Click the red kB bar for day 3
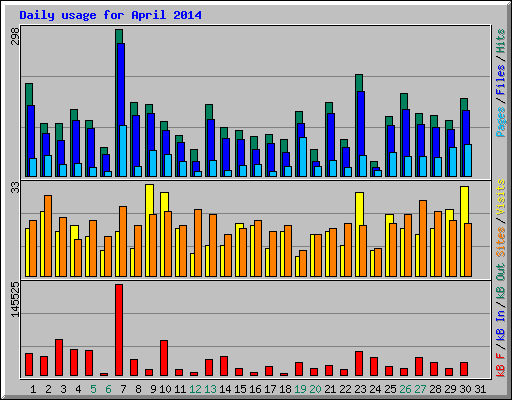 59,358
